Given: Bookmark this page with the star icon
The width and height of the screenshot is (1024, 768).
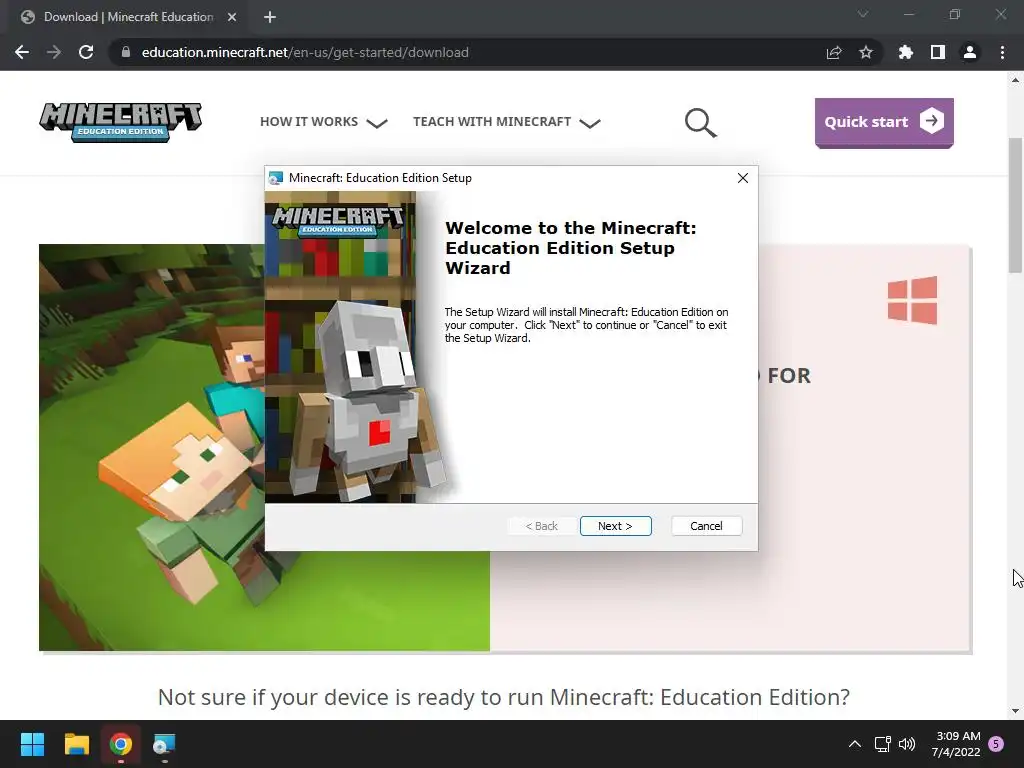Looking at the screenshot, I should point(866,52).
